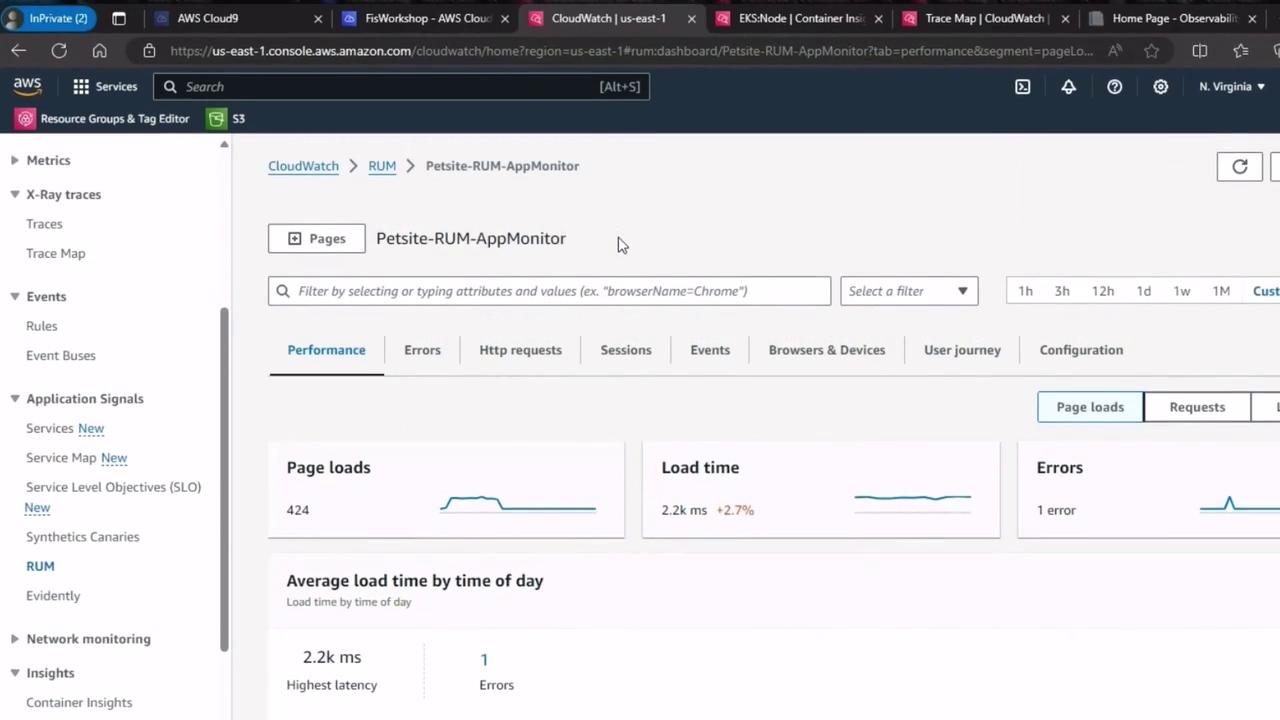Refresh the RUM dashboard
This screenshot has width=1280, height=720.
click(x=1239, y=167)
